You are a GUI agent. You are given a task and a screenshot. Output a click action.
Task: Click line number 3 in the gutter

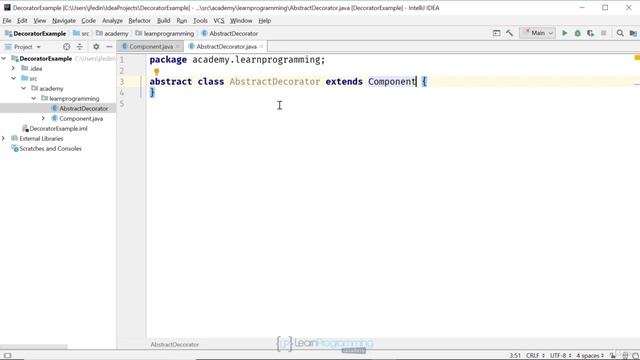(x=122, y=82)
